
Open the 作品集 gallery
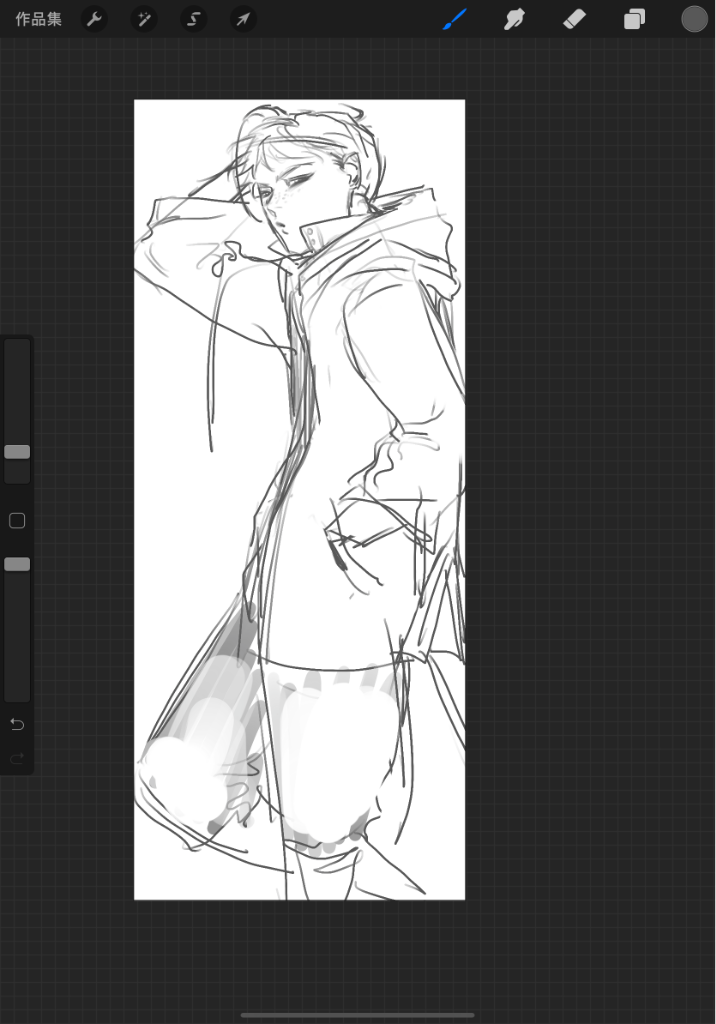coord(39,20)
